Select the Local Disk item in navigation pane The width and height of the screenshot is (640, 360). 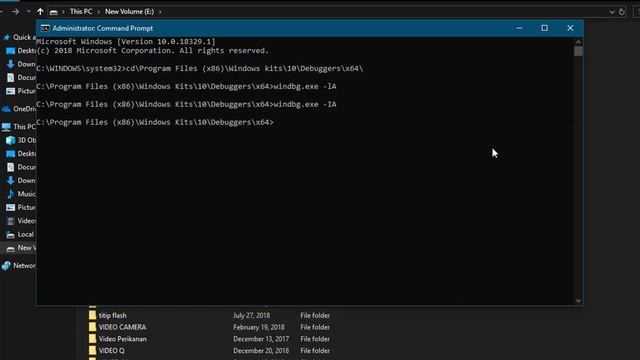pyautogui.click(x=20, y=234)
